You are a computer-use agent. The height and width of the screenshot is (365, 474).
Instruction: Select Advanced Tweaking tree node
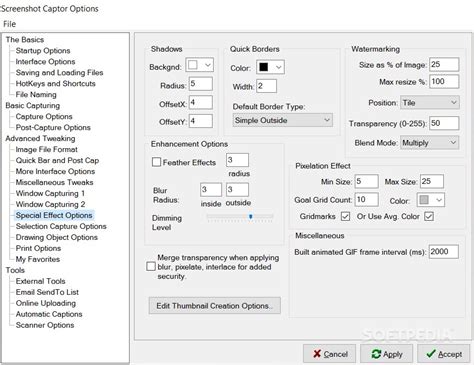coord(40,138)
